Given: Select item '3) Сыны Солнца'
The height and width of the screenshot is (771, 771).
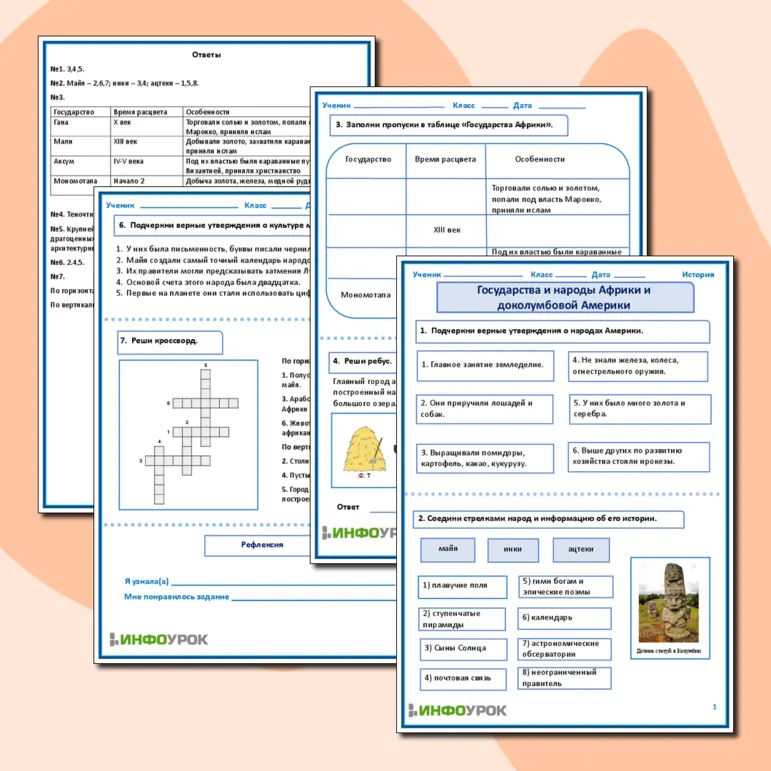Looking at the screenshot, I should 464,649.
